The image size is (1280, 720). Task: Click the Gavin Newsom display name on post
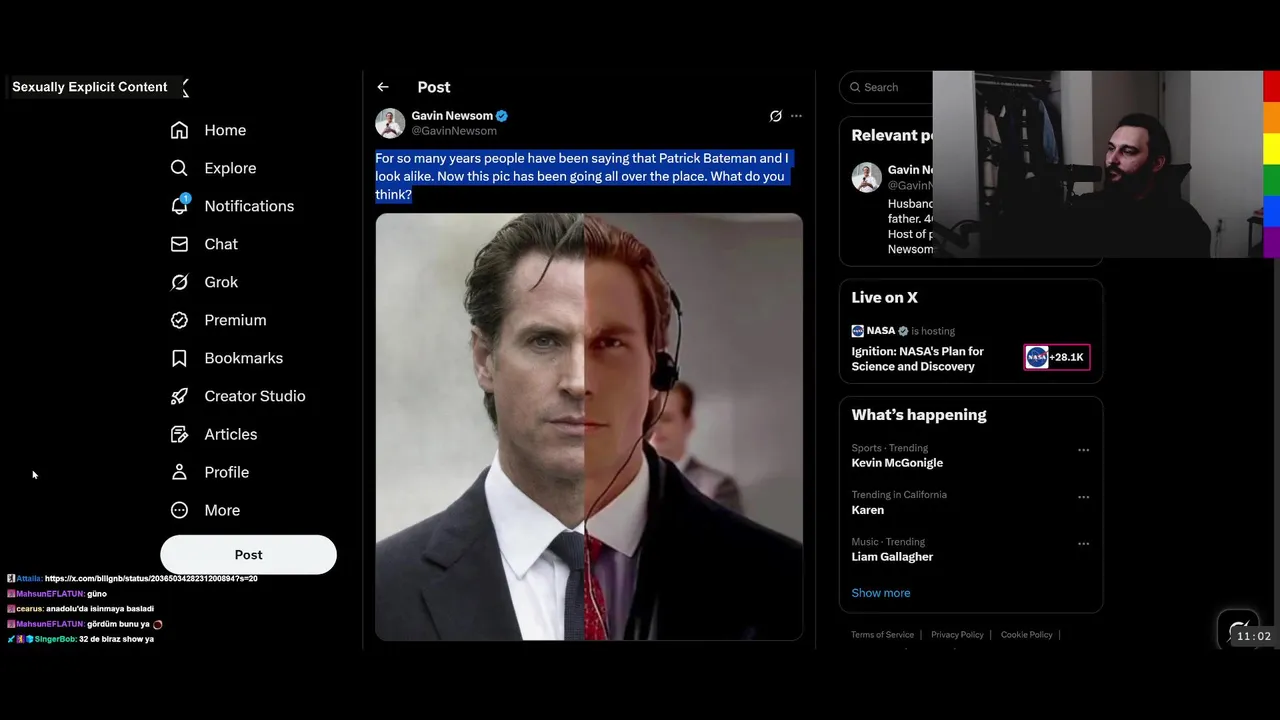(x=452, y=116)
